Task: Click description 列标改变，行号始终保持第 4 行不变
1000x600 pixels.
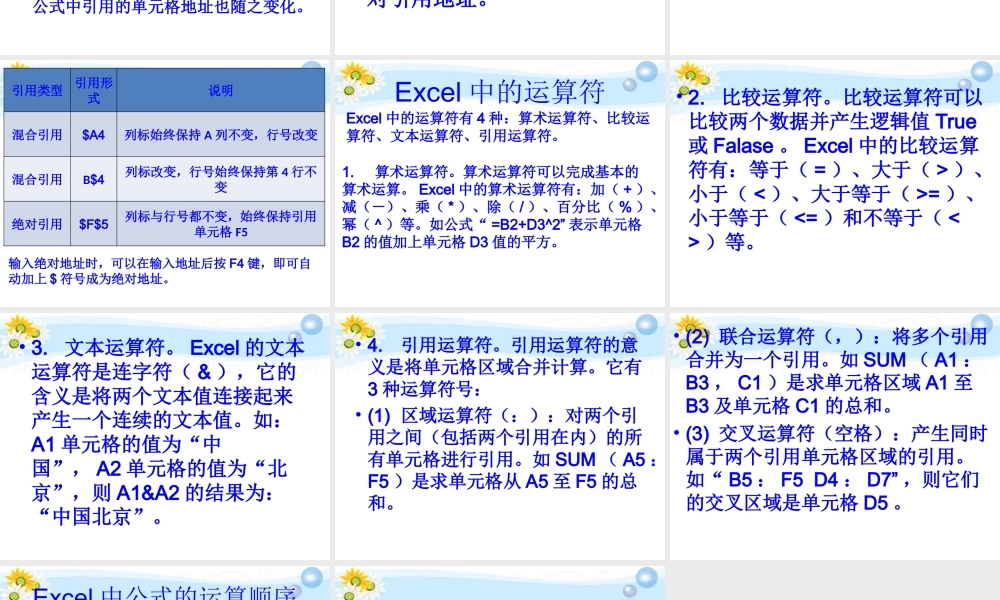Action: point(221,179)
